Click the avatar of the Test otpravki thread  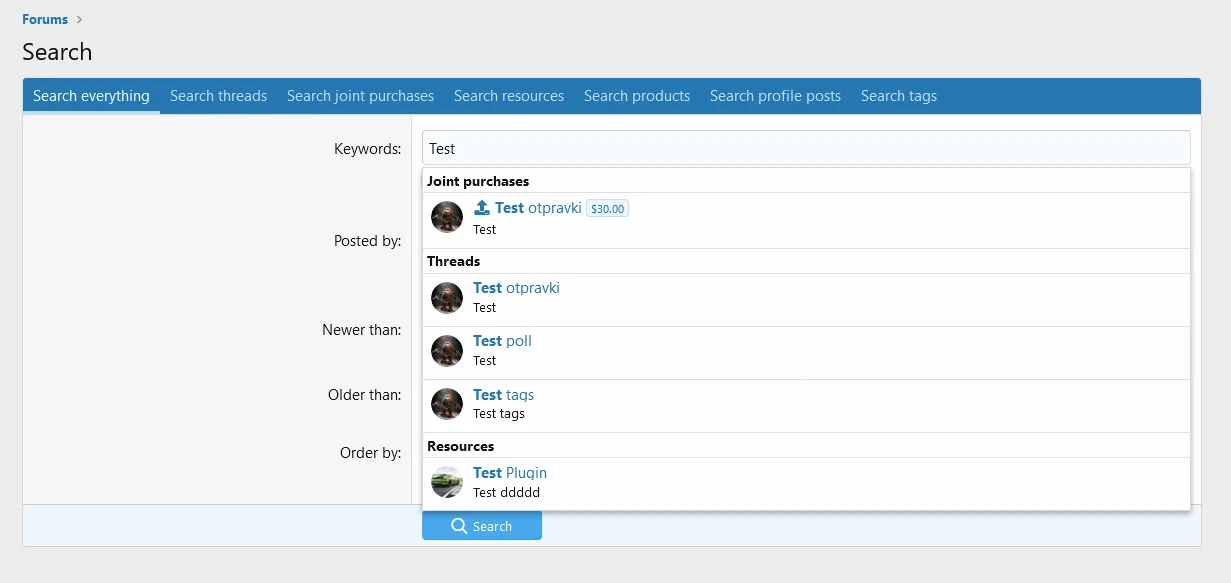(x=447, y=298)
